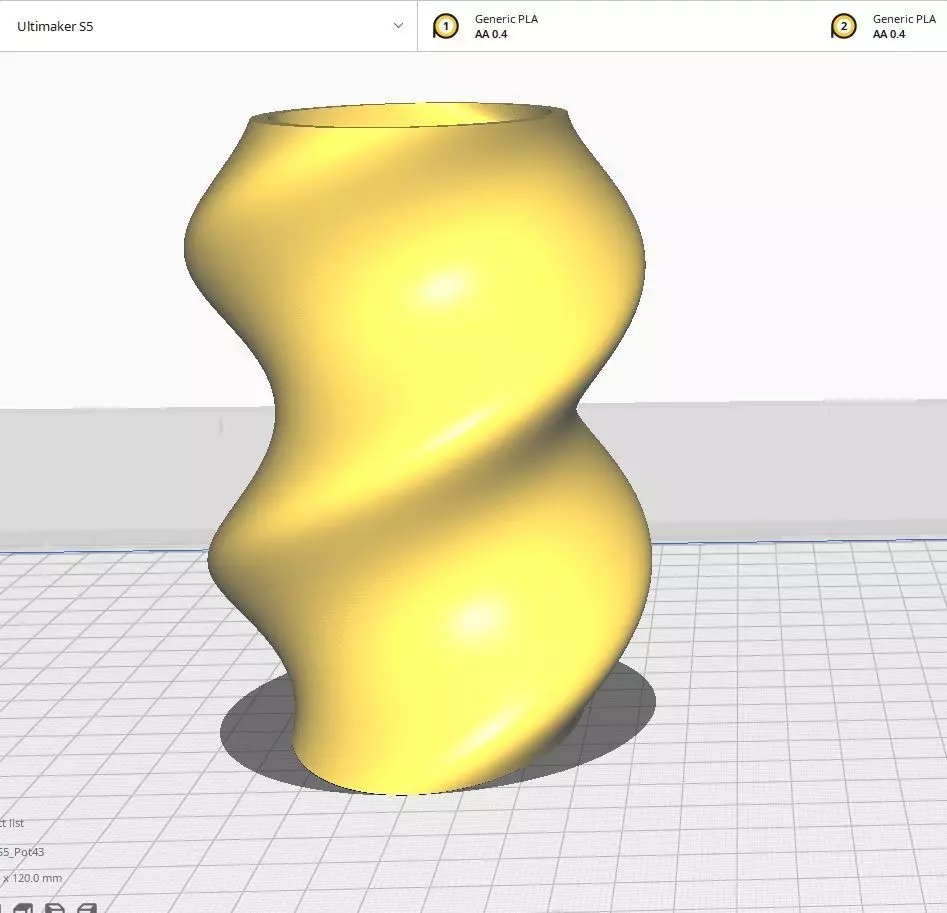Screen dimensions: 947x913
Task: Select the yellow twisted vase model
Action: pyautogui.click(x=420, y=447)
